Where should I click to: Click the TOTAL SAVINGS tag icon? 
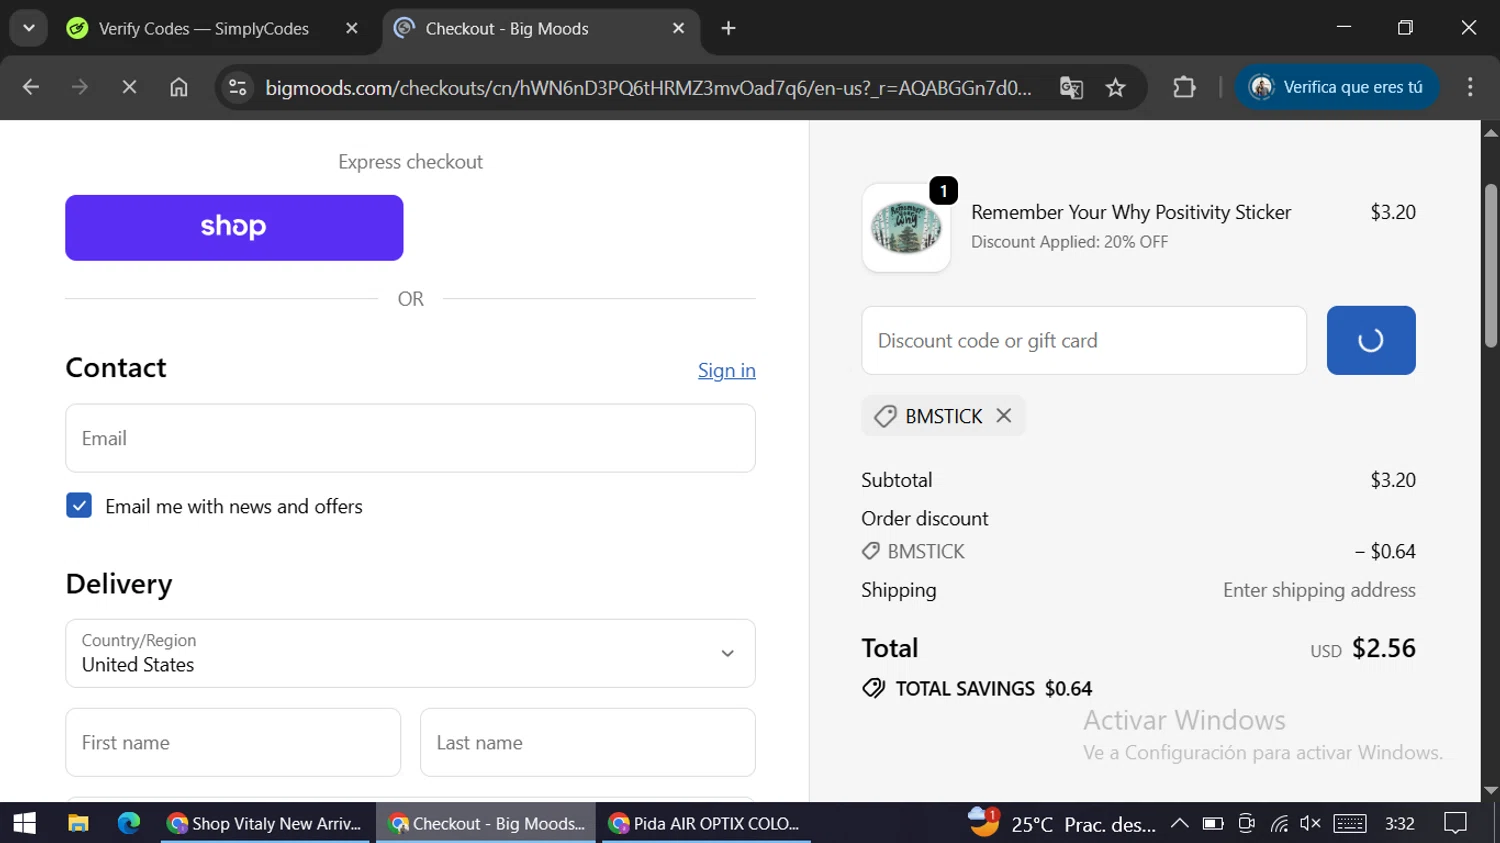click(x=873, y=688)
